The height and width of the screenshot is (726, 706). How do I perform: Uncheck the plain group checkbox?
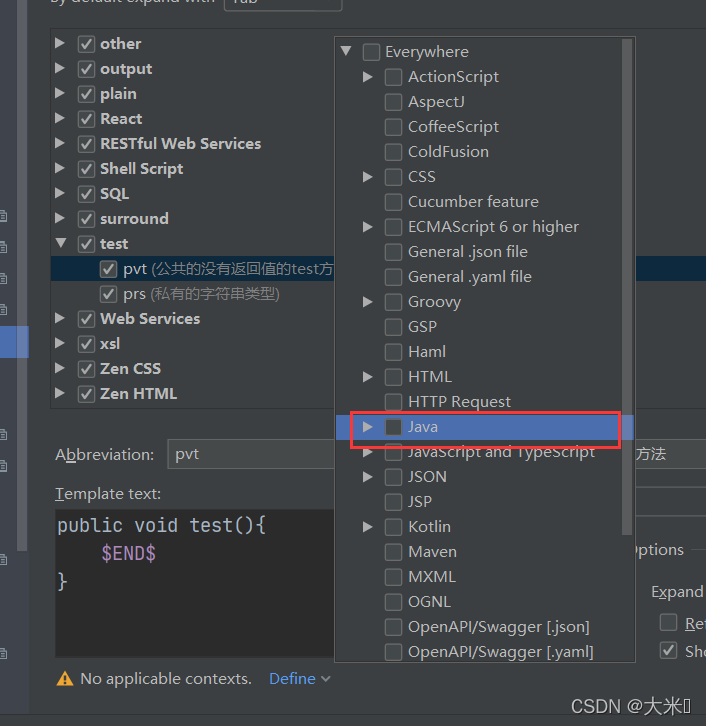(x=86, y=94)
